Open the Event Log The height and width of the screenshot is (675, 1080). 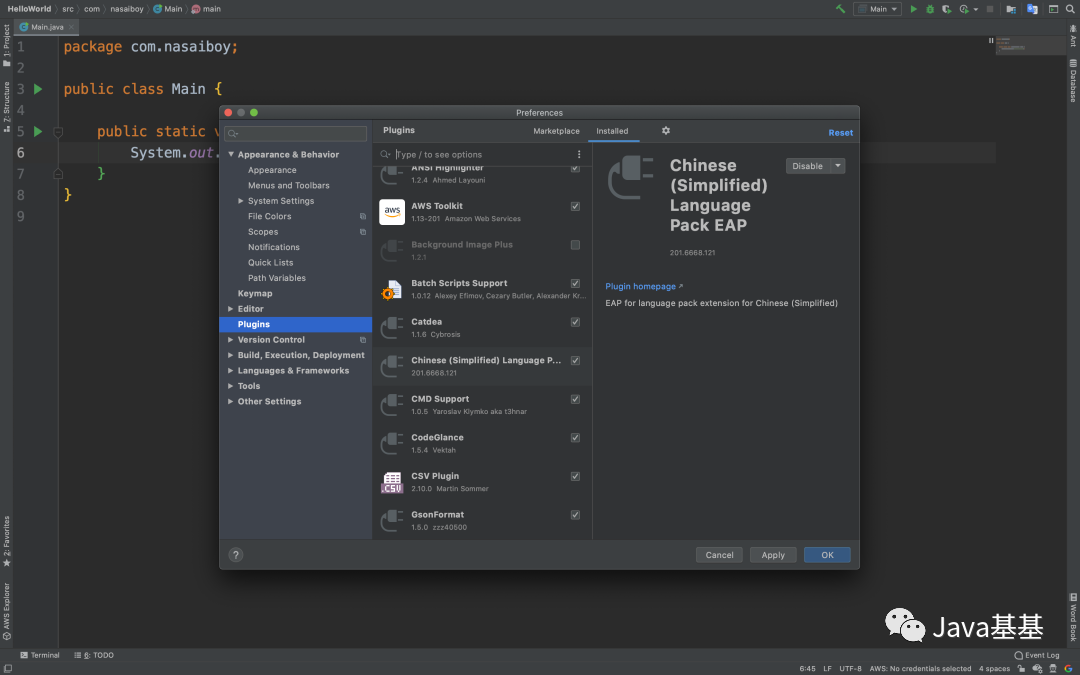(1037, 655)
